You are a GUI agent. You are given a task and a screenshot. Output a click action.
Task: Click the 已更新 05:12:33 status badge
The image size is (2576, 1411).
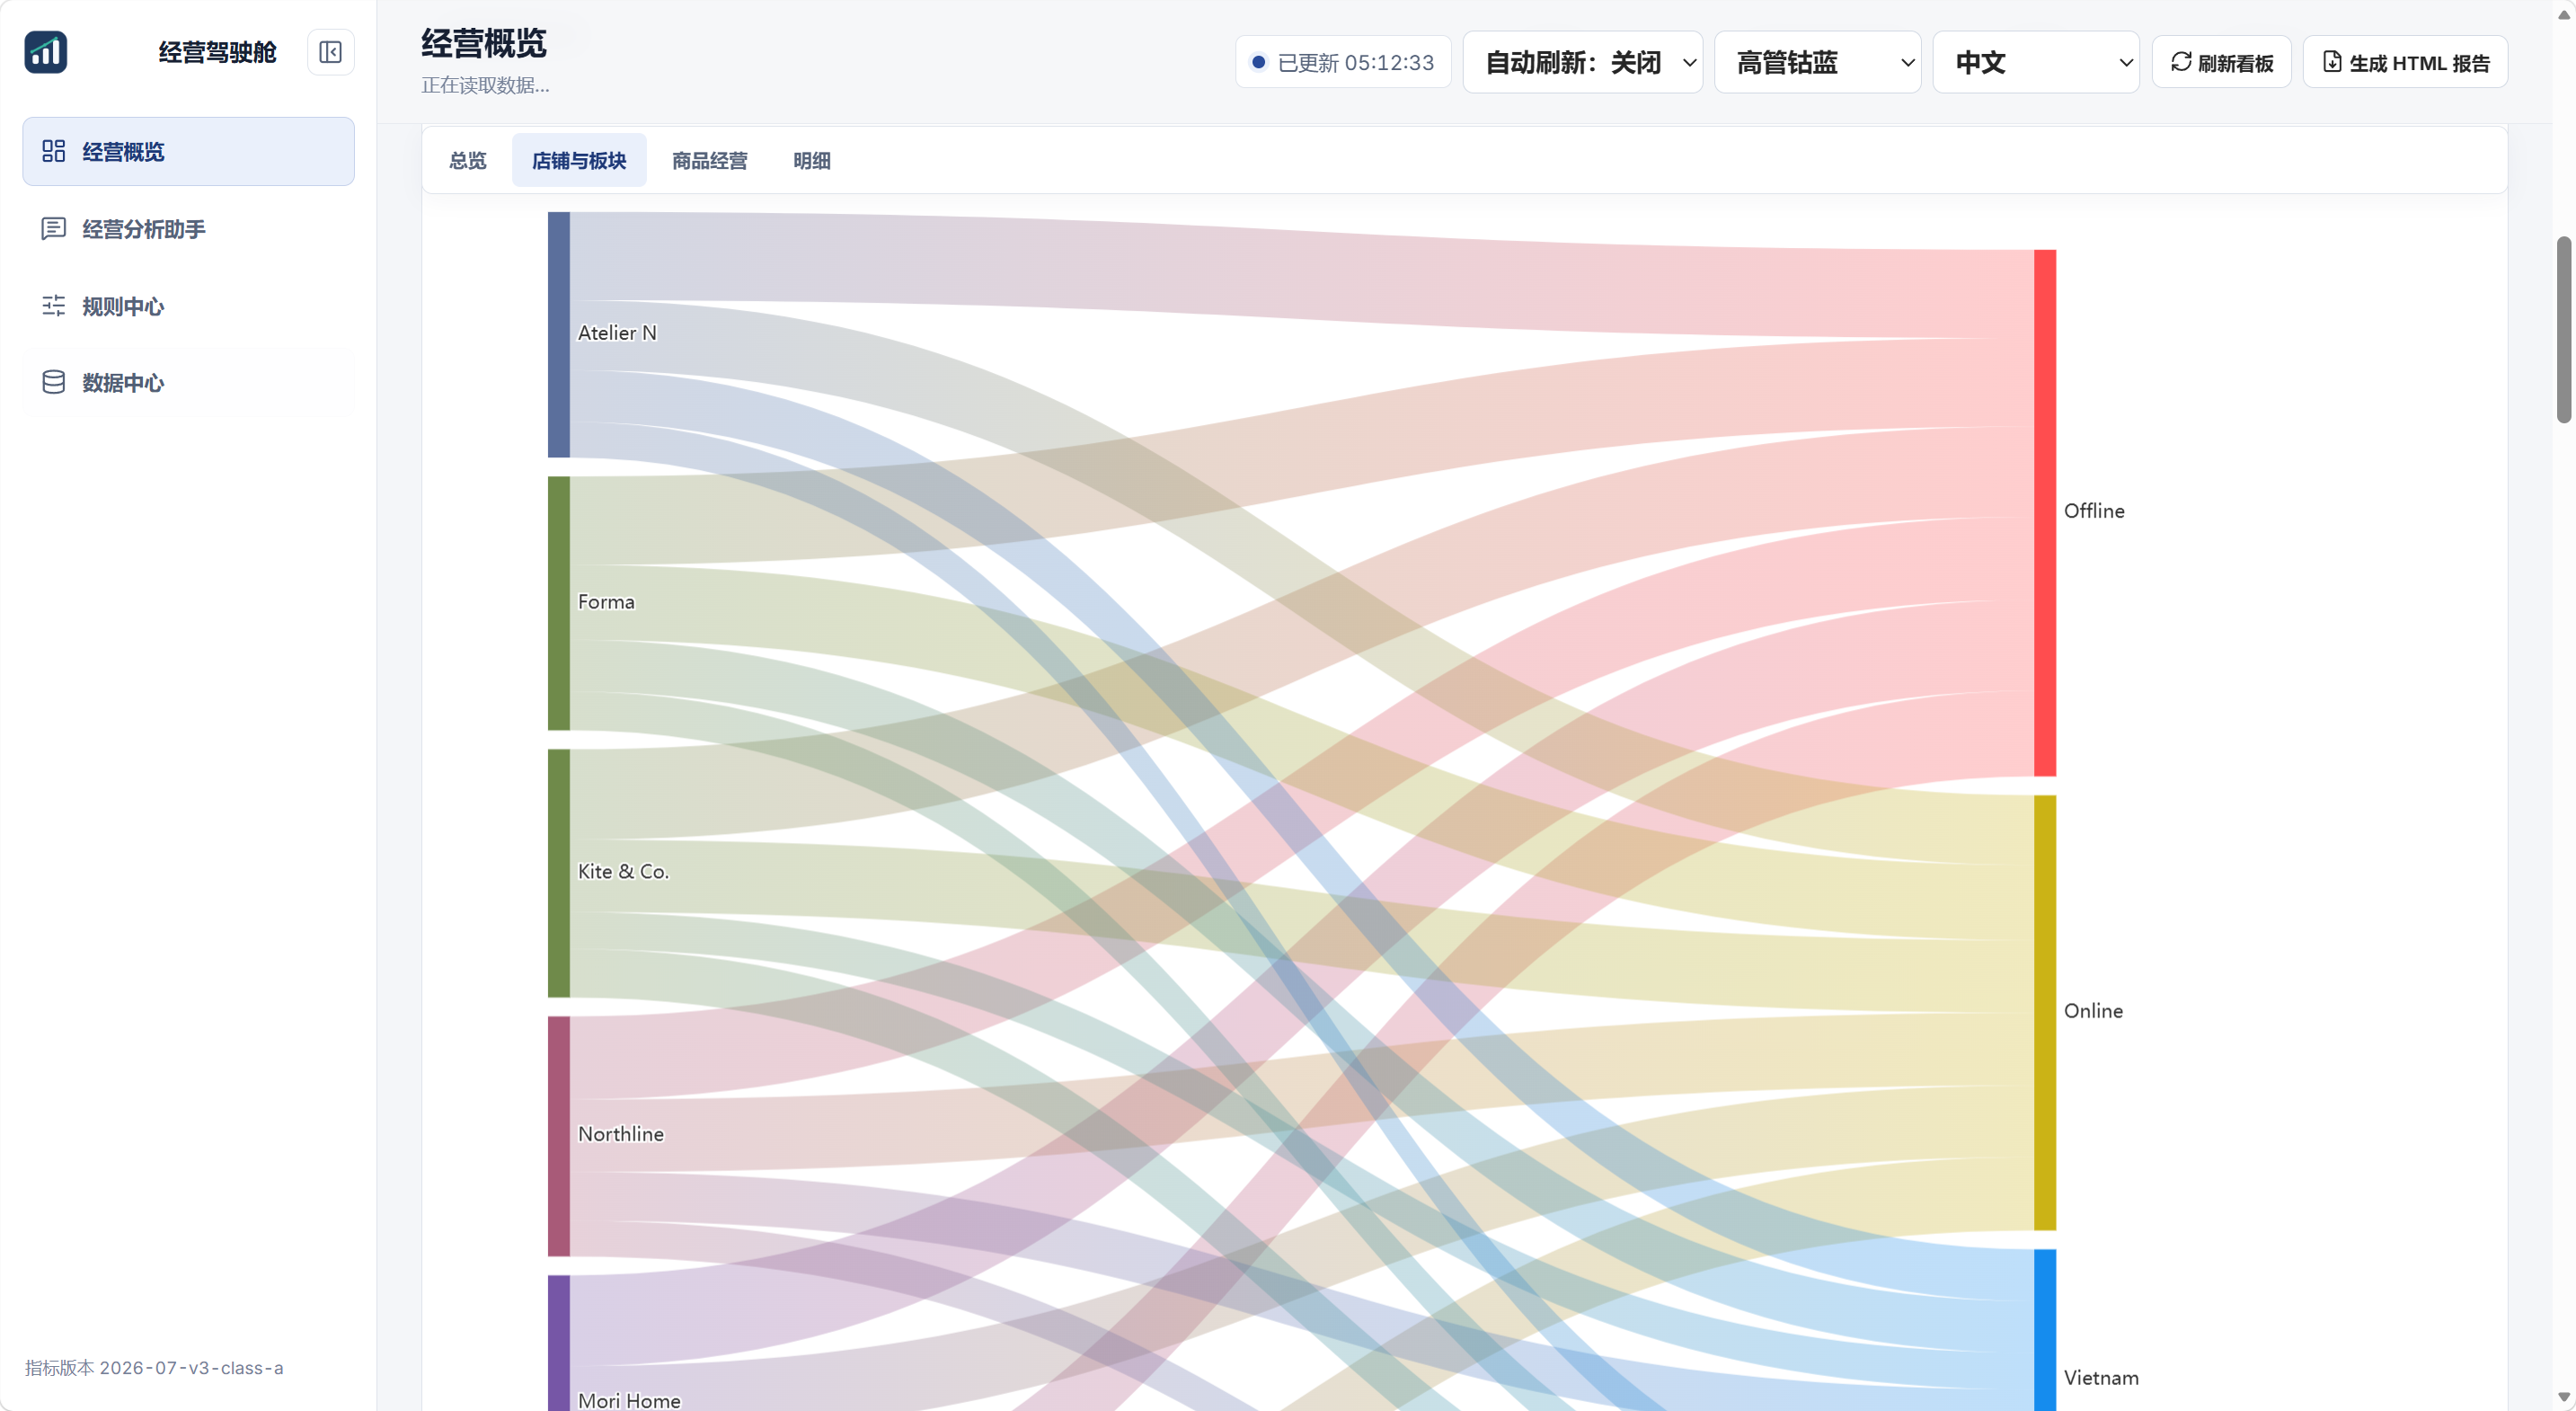pyautogui.click(x=1343, y=62)
